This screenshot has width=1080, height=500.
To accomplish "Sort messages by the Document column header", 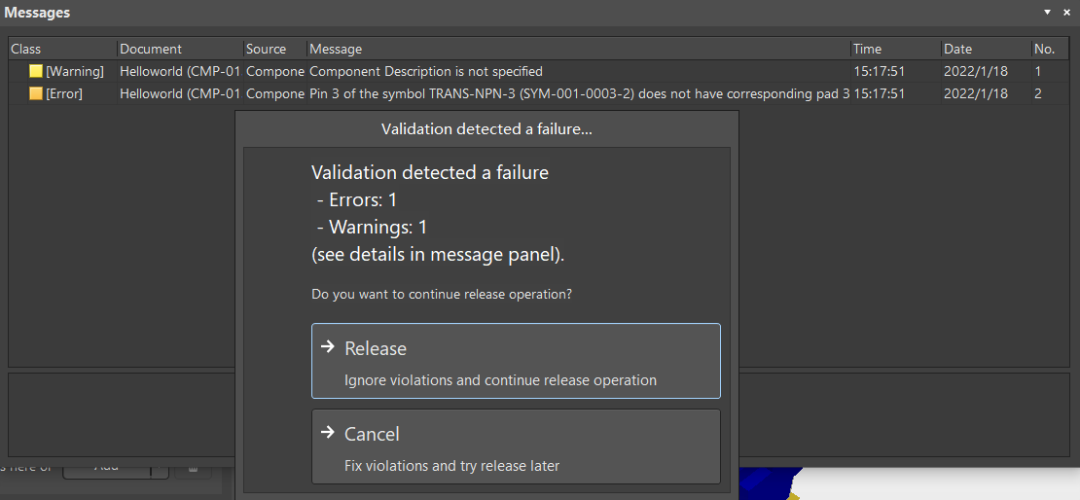I will pos(180,49).
